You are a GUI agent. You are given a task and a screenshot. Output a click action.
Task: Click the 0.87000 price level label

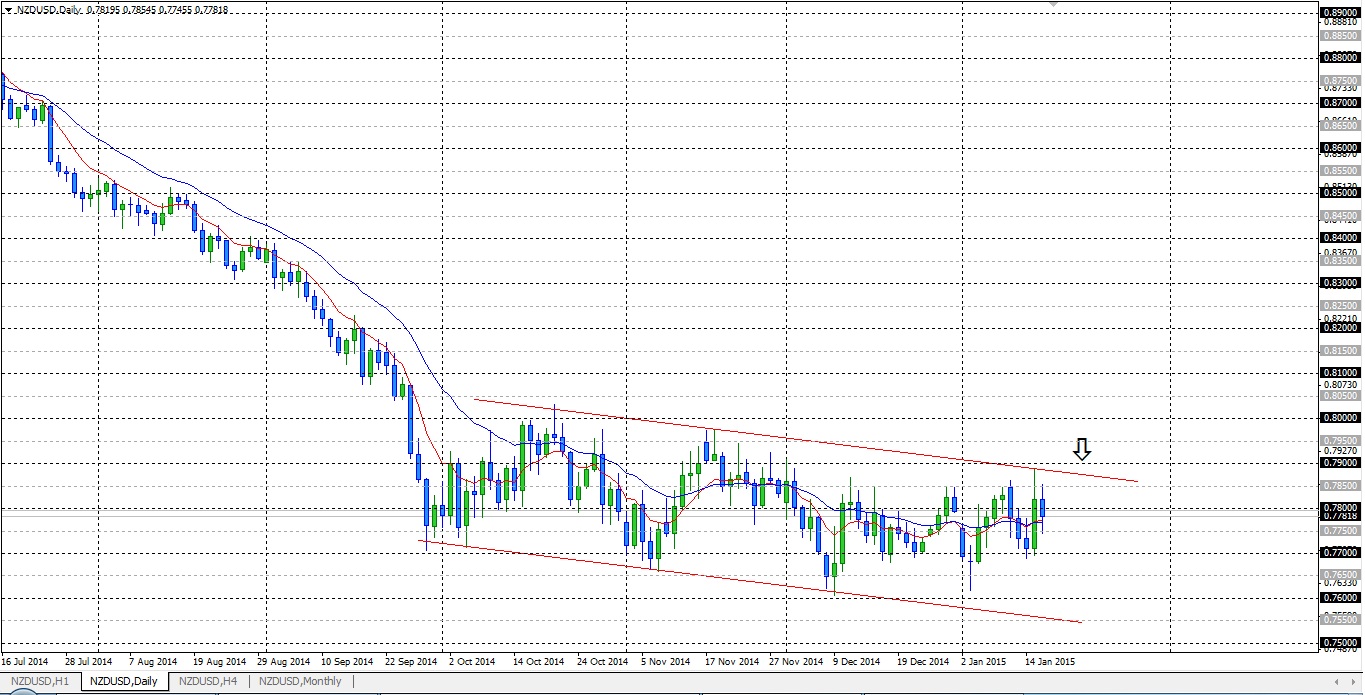click(x=1340, y=102)
